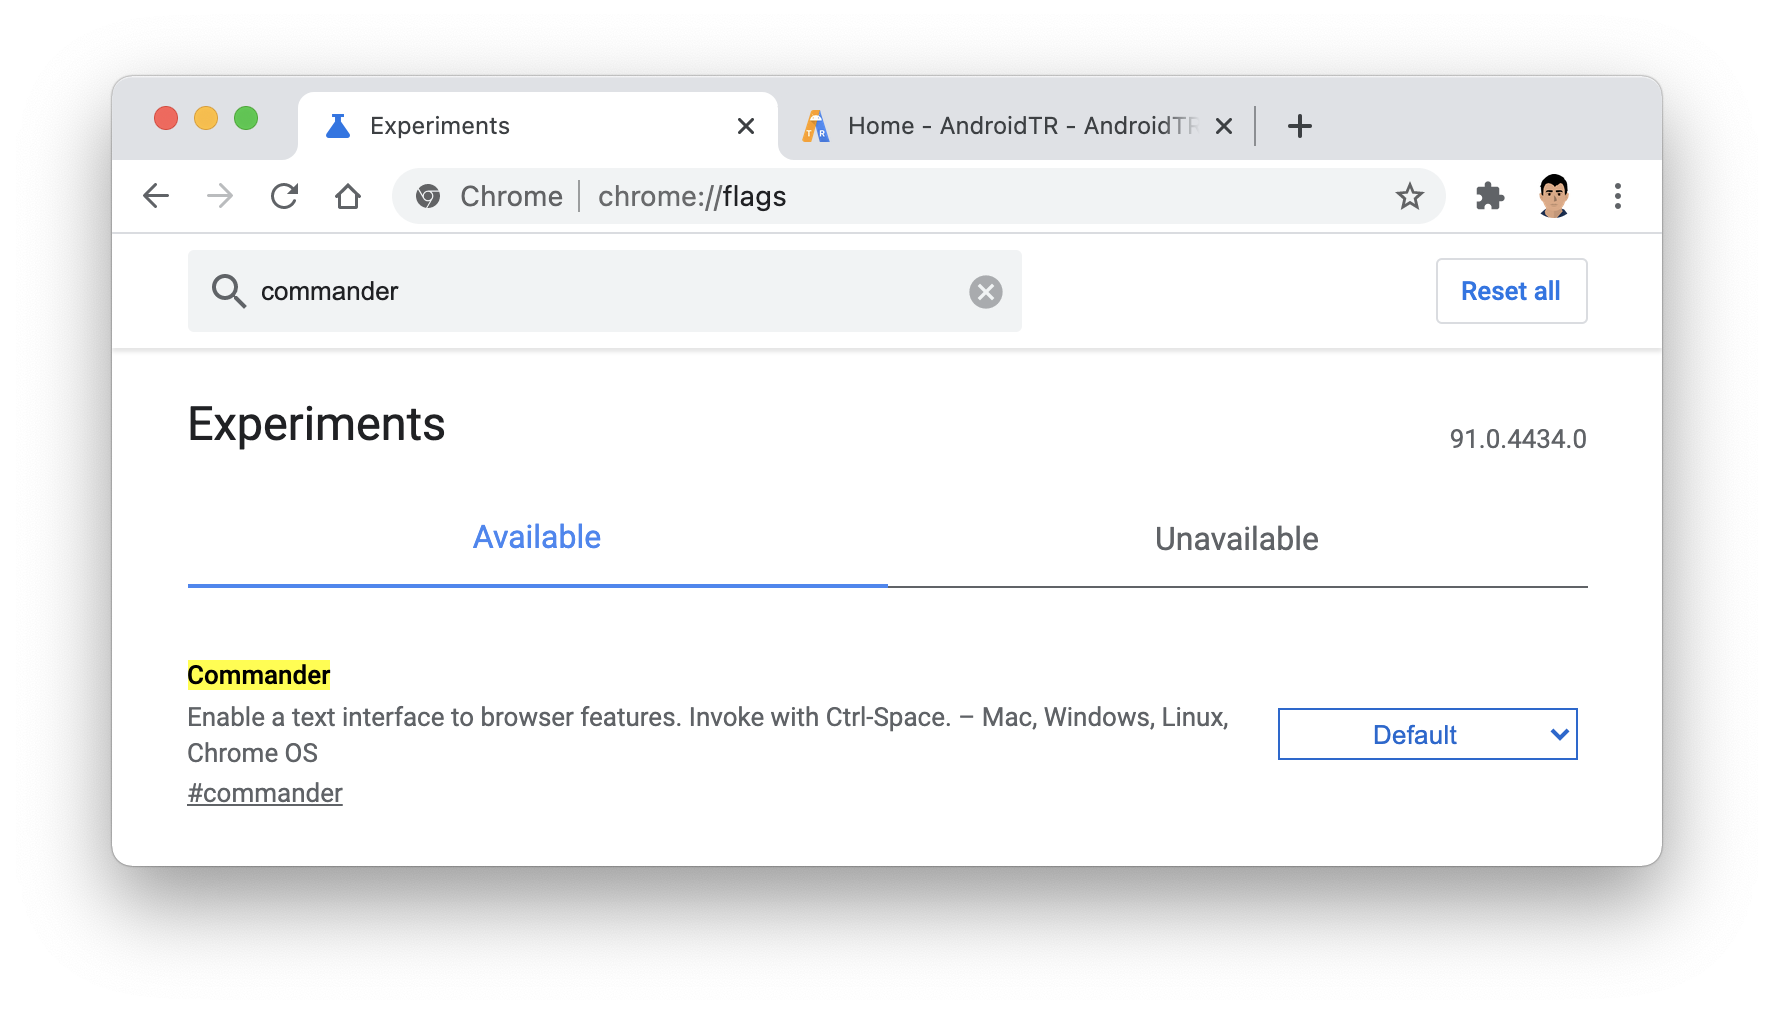Click the forward navigation arrow
The width and height of the screenshot is (1774, 1014).
click(220, 196)
